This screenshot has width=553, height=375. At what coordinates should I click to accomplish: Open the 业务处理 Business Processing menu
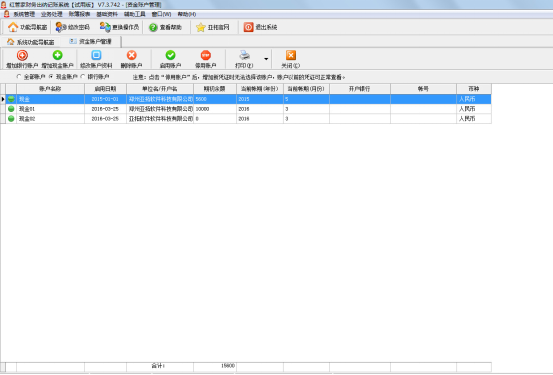pos(51,14)
